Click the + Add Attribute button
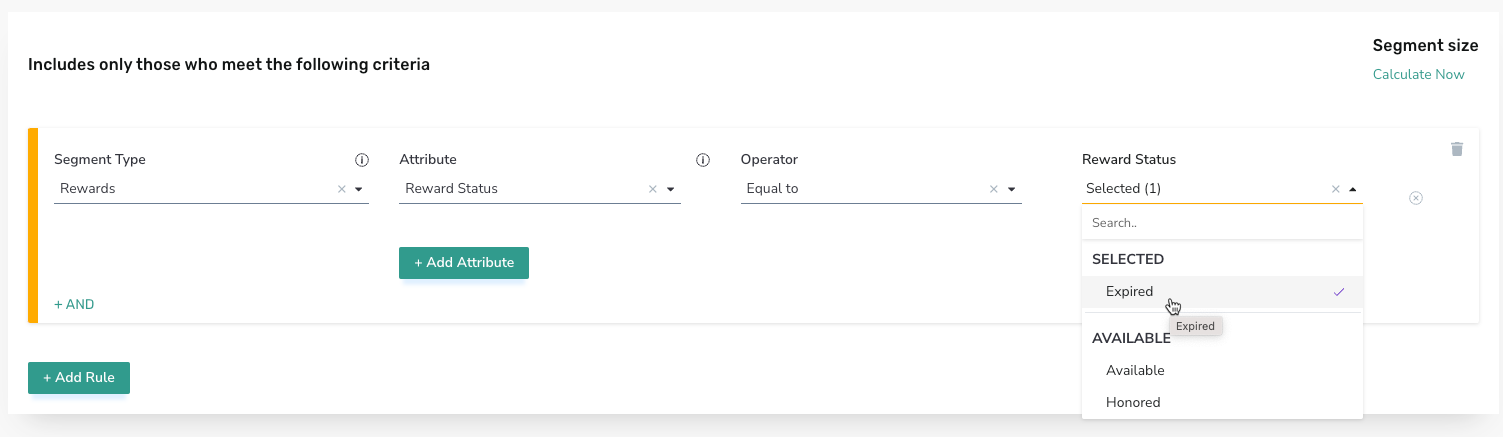The height and width of the screenshot is (437, 1503). pyautogui.click(x=464, y=263)
